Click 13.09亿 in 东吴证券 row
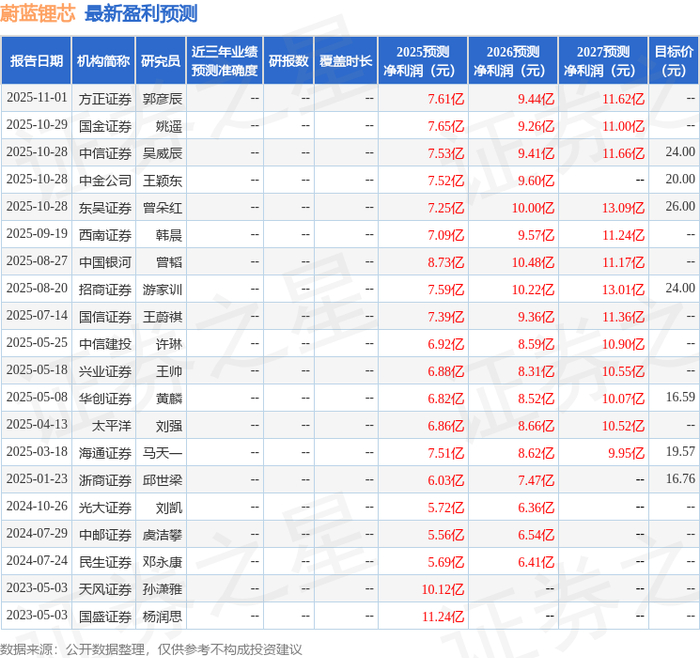 point(623,208)
